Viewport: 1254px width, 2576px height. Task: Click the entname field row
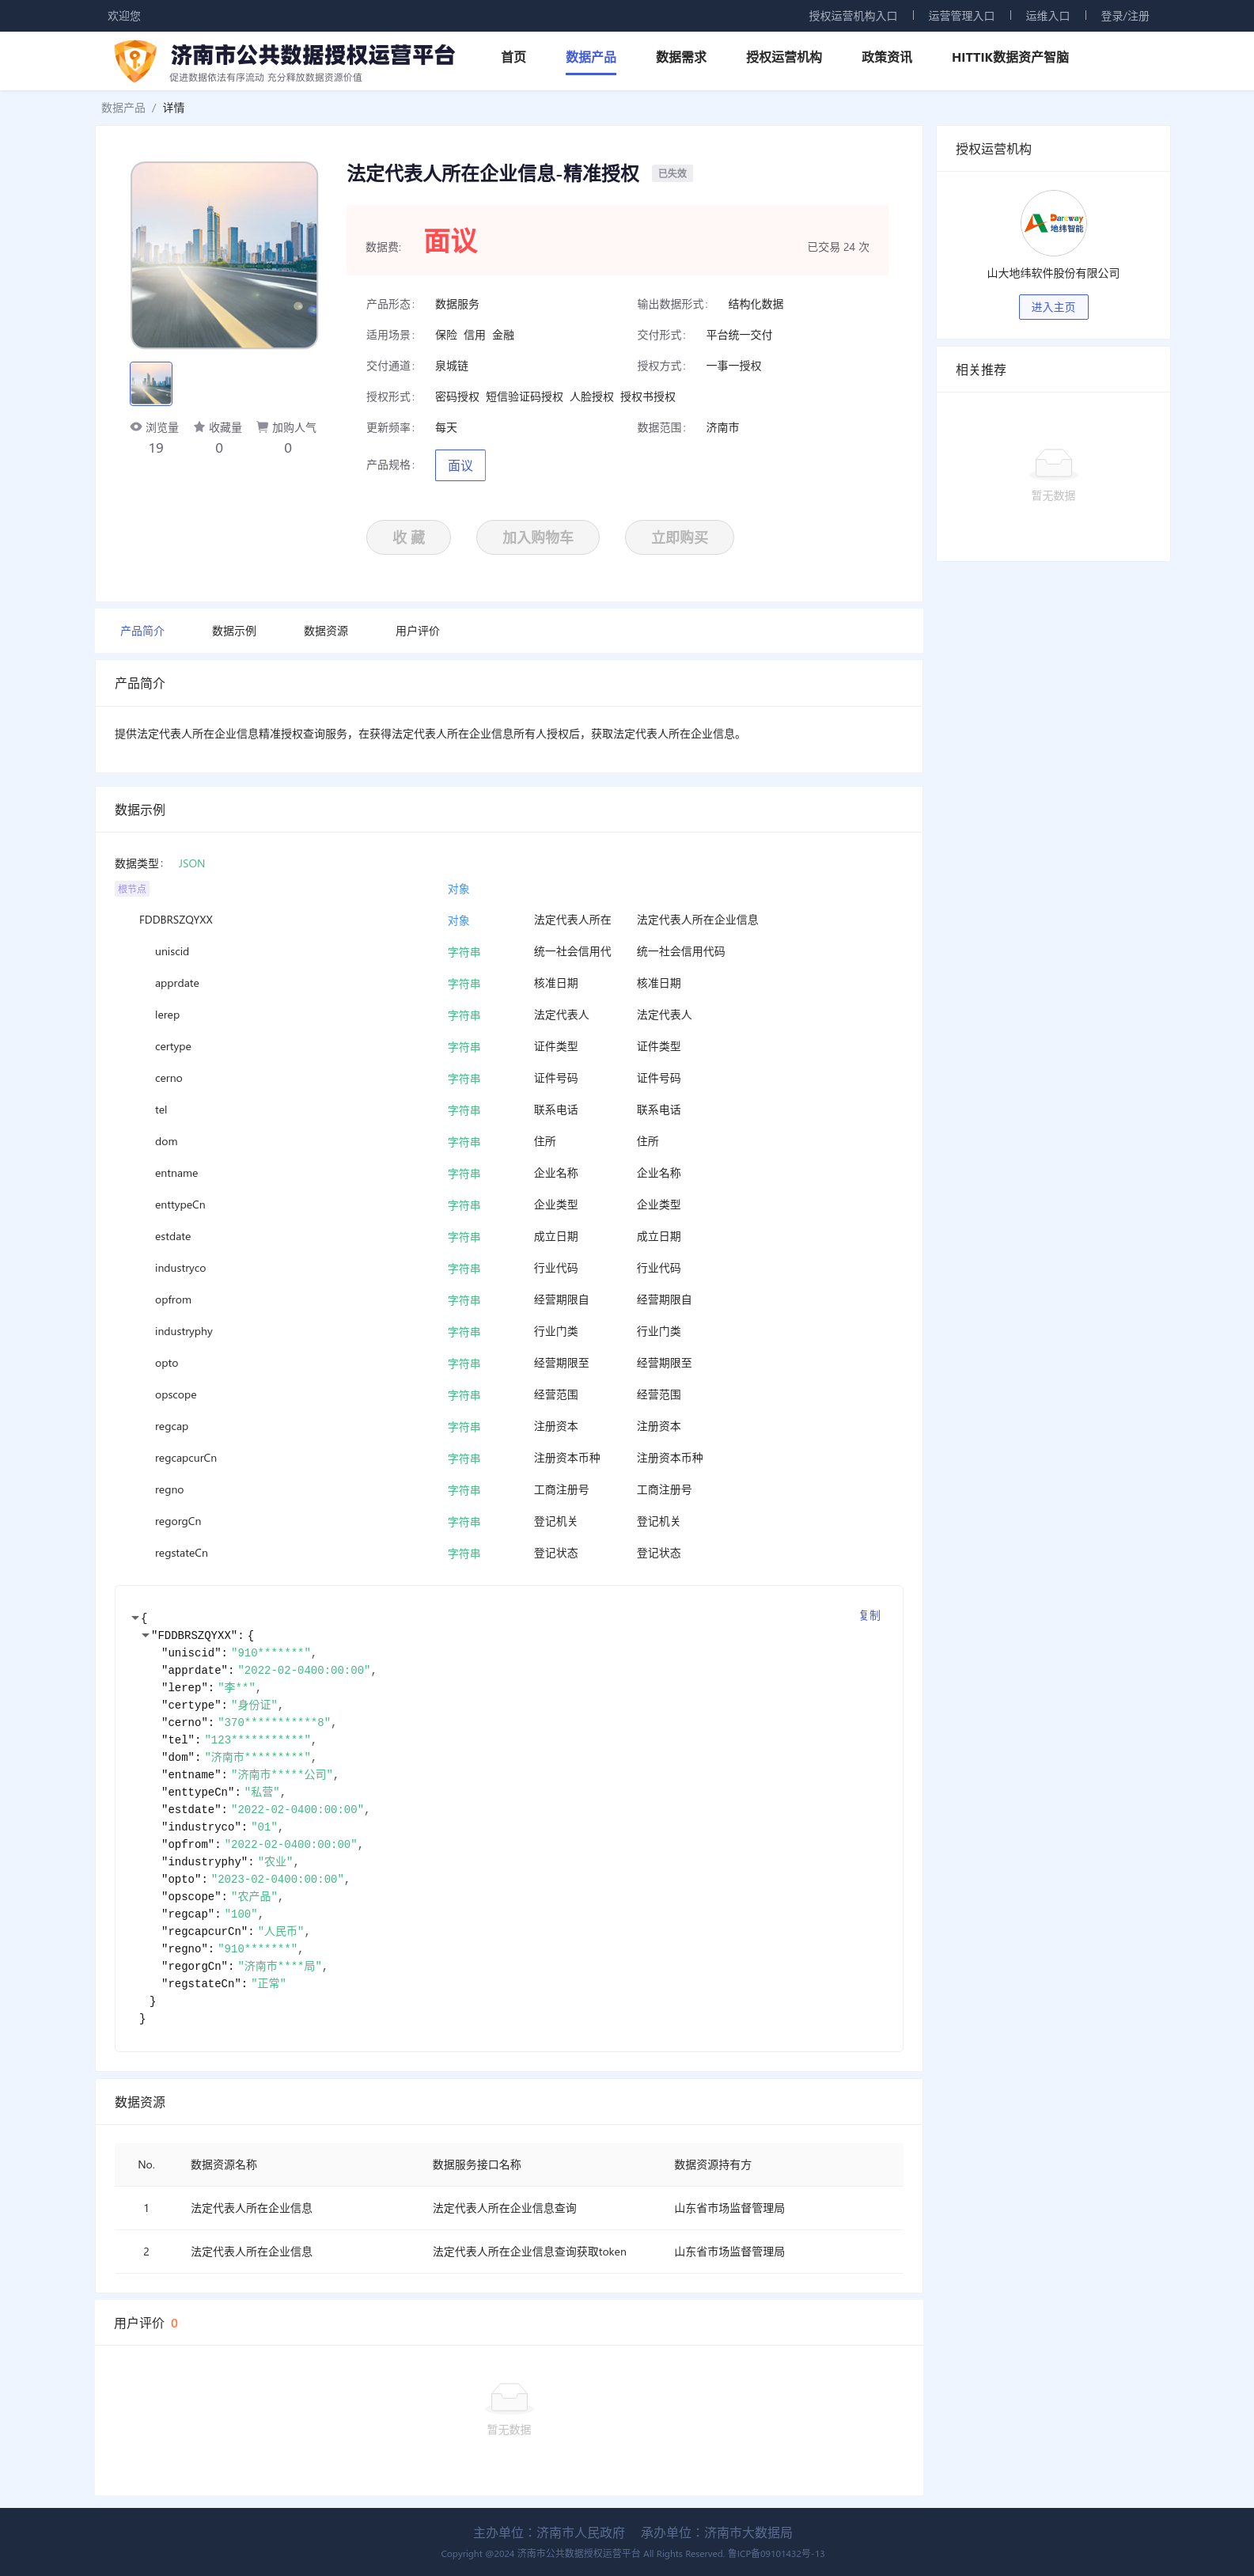509,1173
